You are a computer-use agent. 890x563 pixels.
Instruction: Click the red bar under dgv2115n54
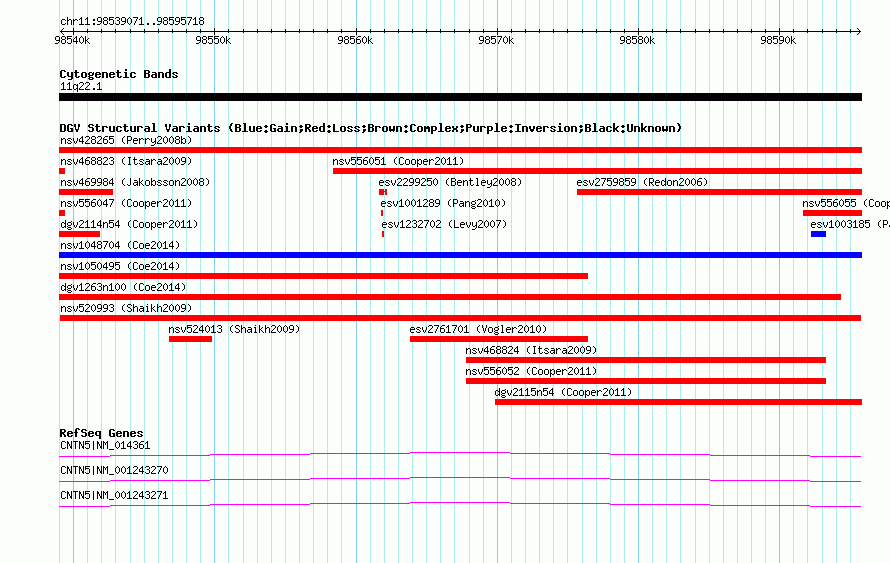tap(678, 402)
